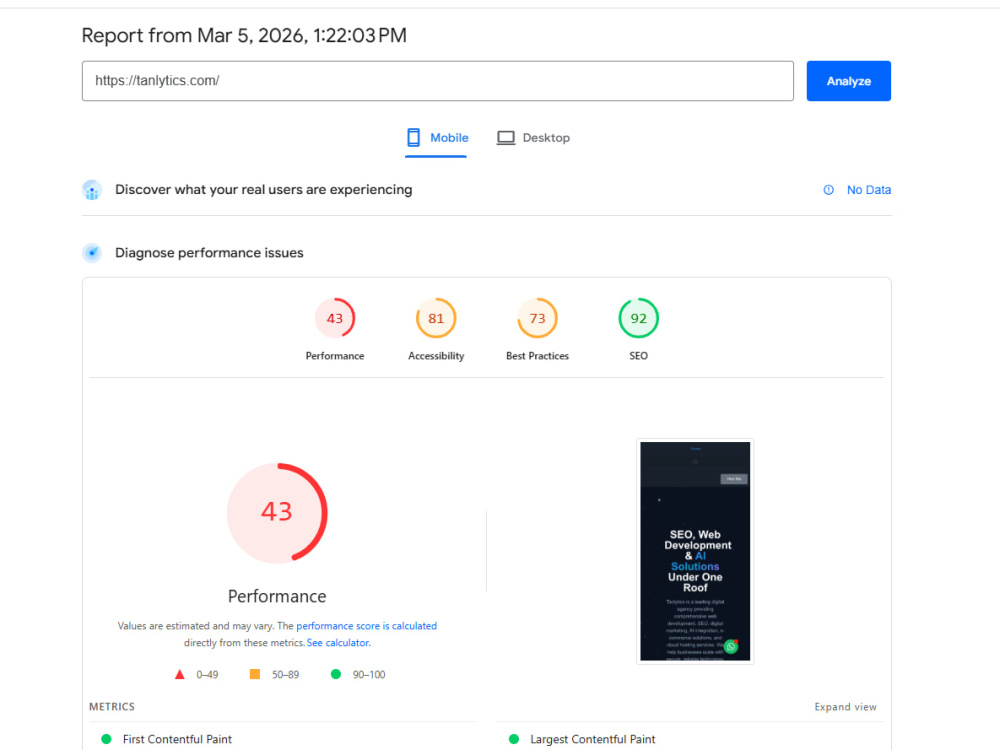
Task: Click the Best Practices label
Action: click(538, 356)
